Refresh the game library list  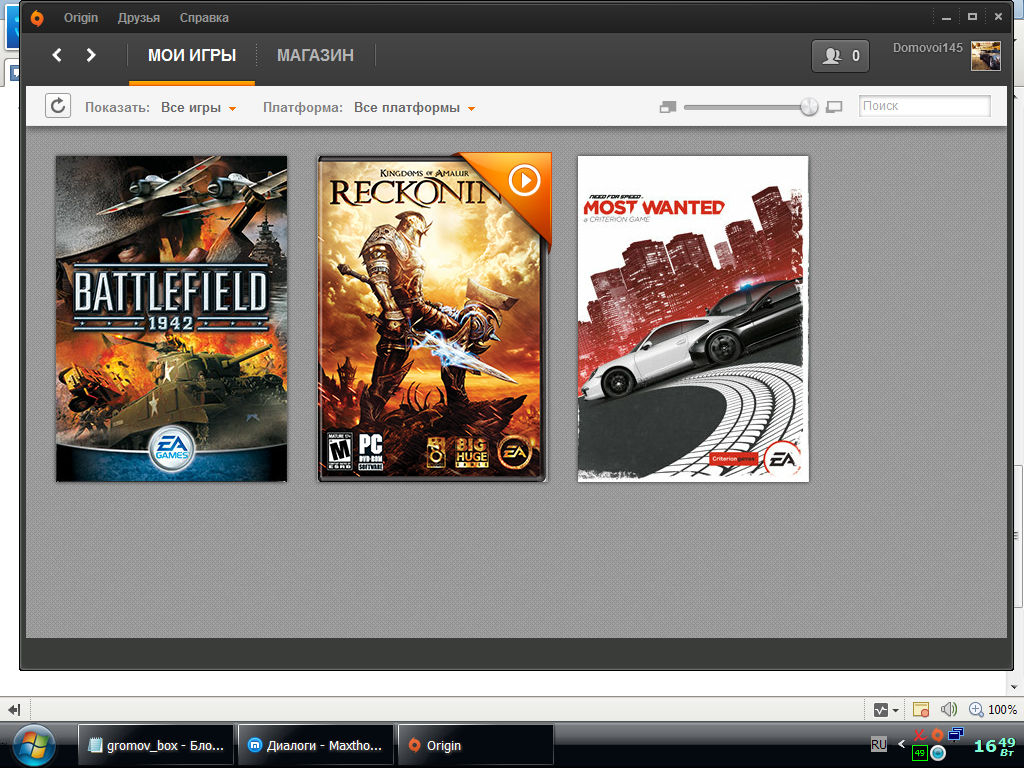(58, 106)
